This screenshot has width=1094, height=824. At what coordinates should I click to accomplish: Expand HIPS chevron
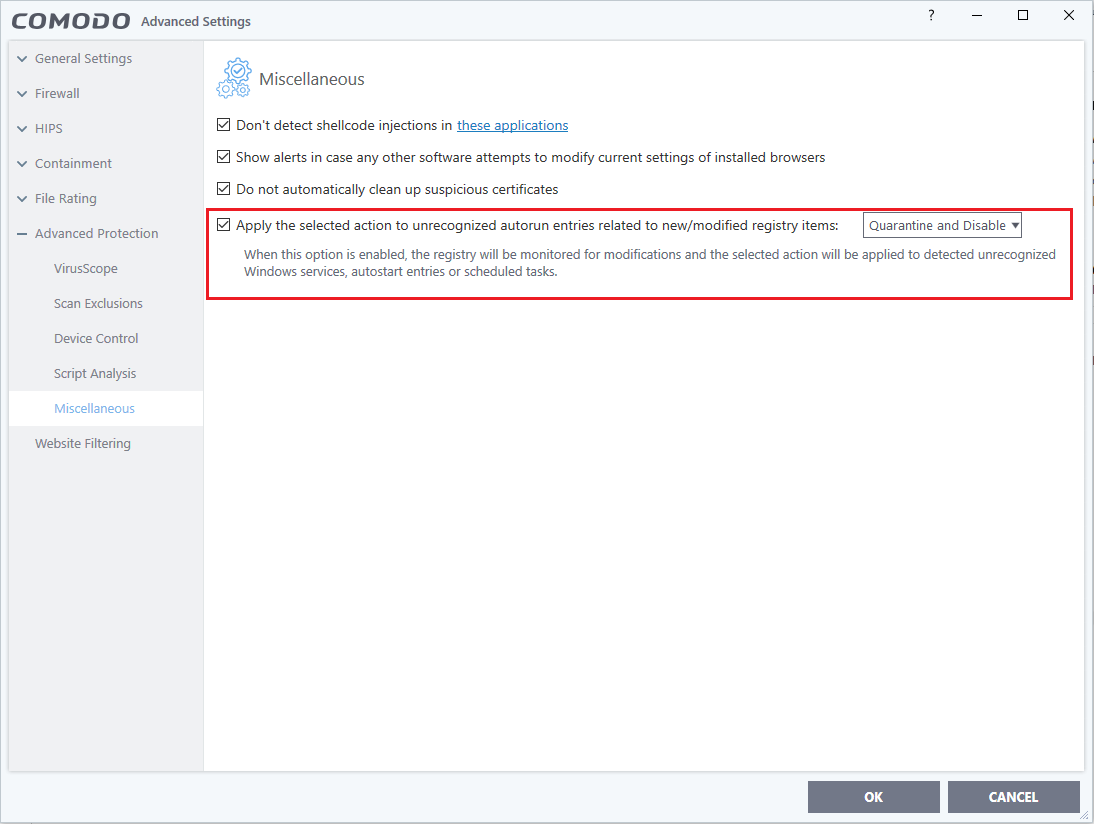coord(22,128)
